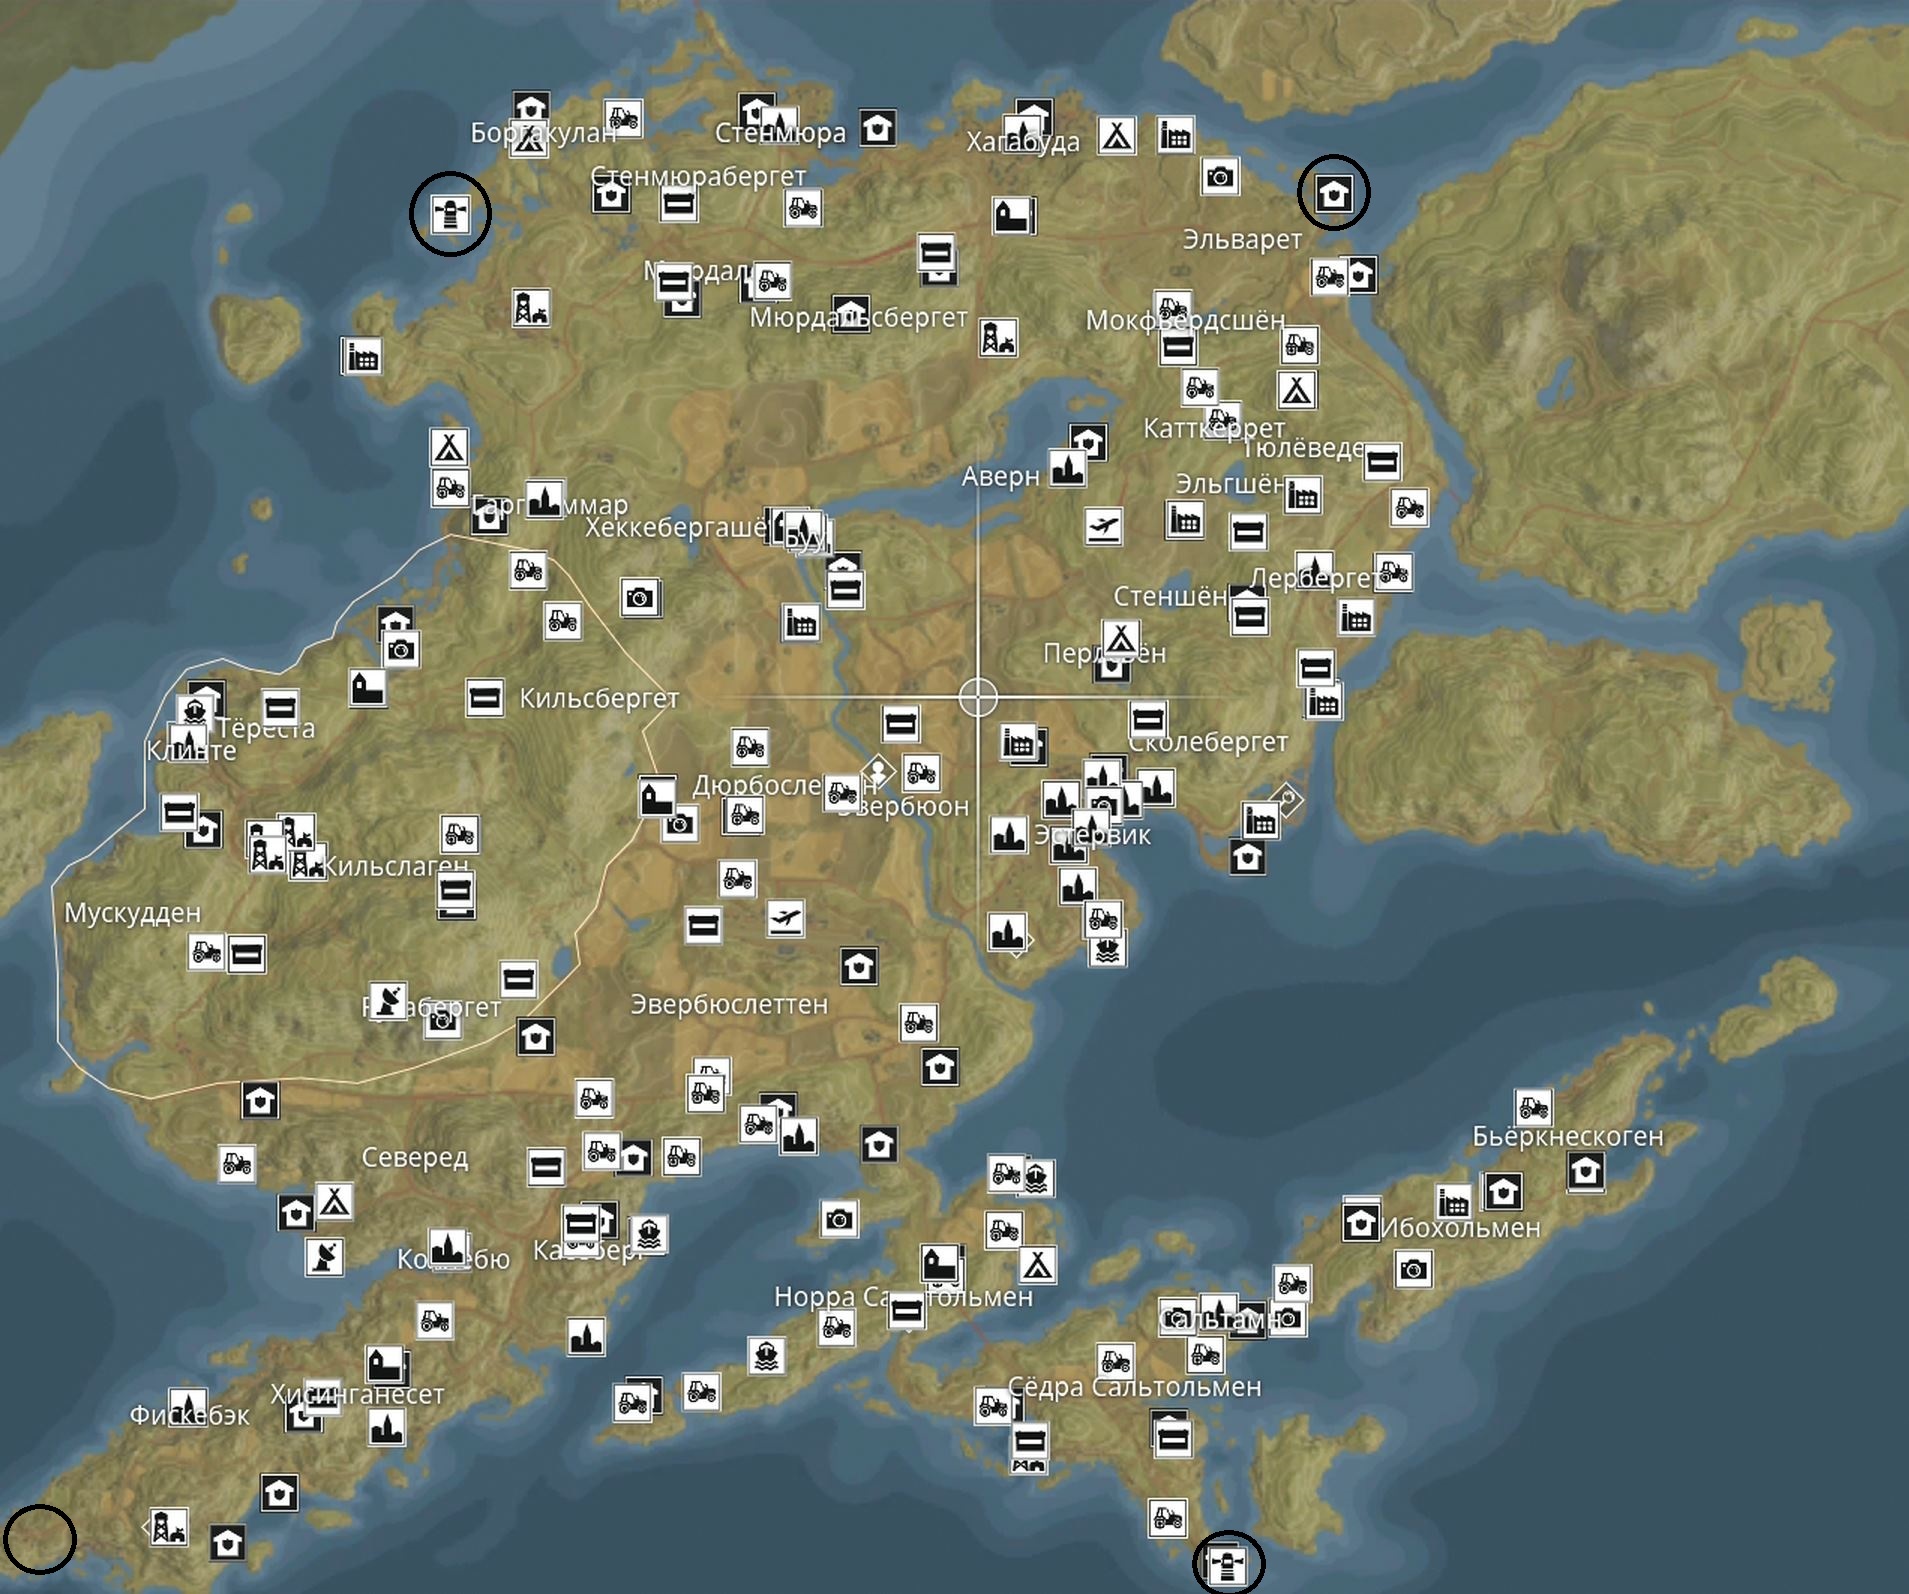Select the tent icon right of Хагабуда

[1116, 135]
